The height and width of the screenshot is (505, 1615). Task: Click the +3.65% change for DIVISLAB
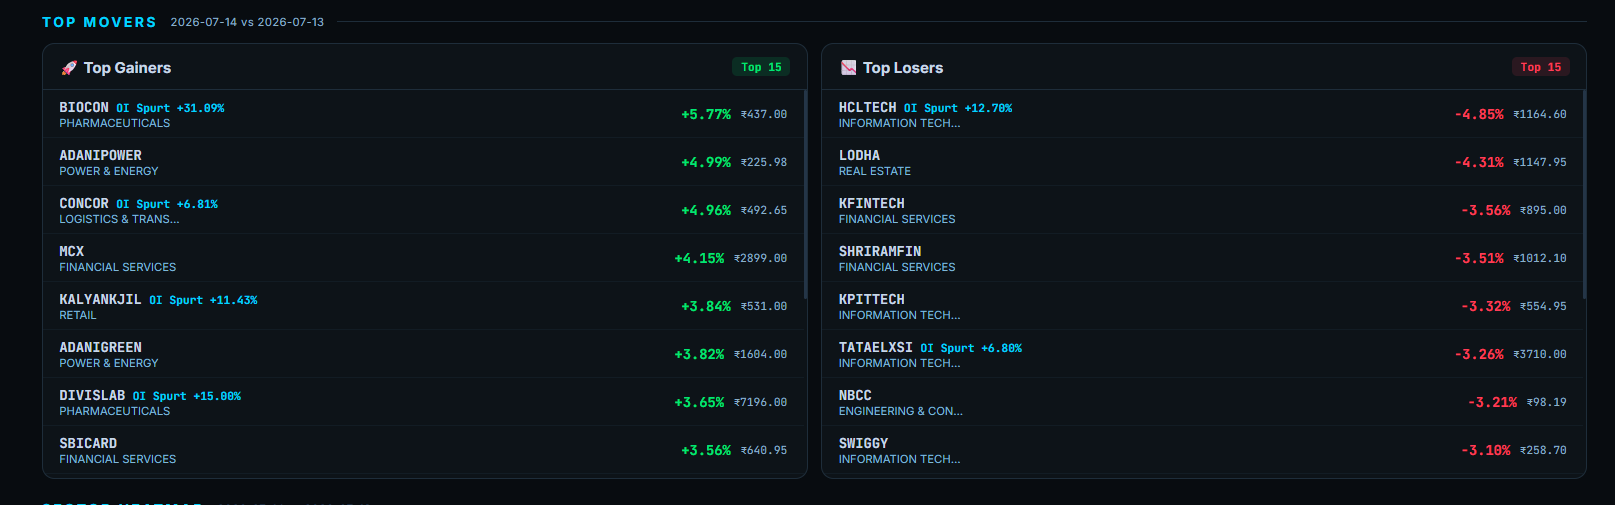699,403
